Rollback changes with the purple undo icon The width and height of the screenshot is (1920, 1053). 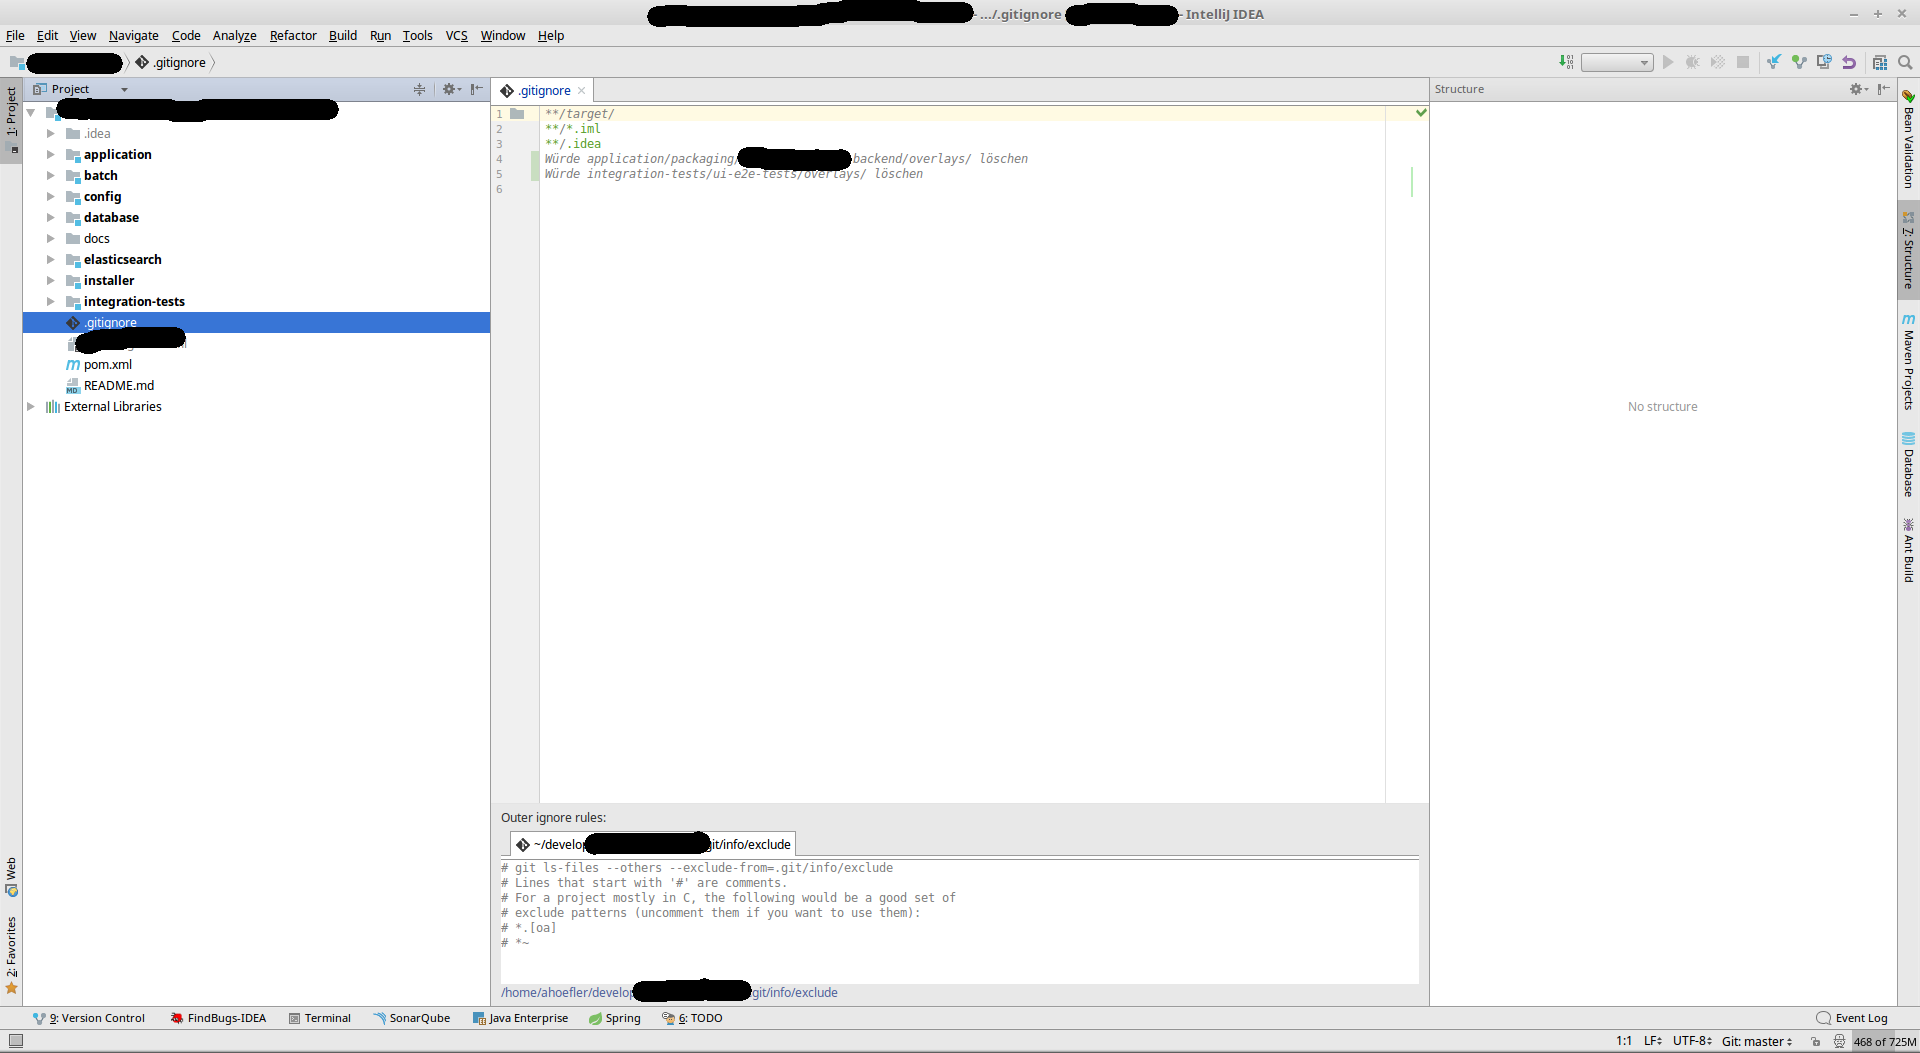point(1850,61)
